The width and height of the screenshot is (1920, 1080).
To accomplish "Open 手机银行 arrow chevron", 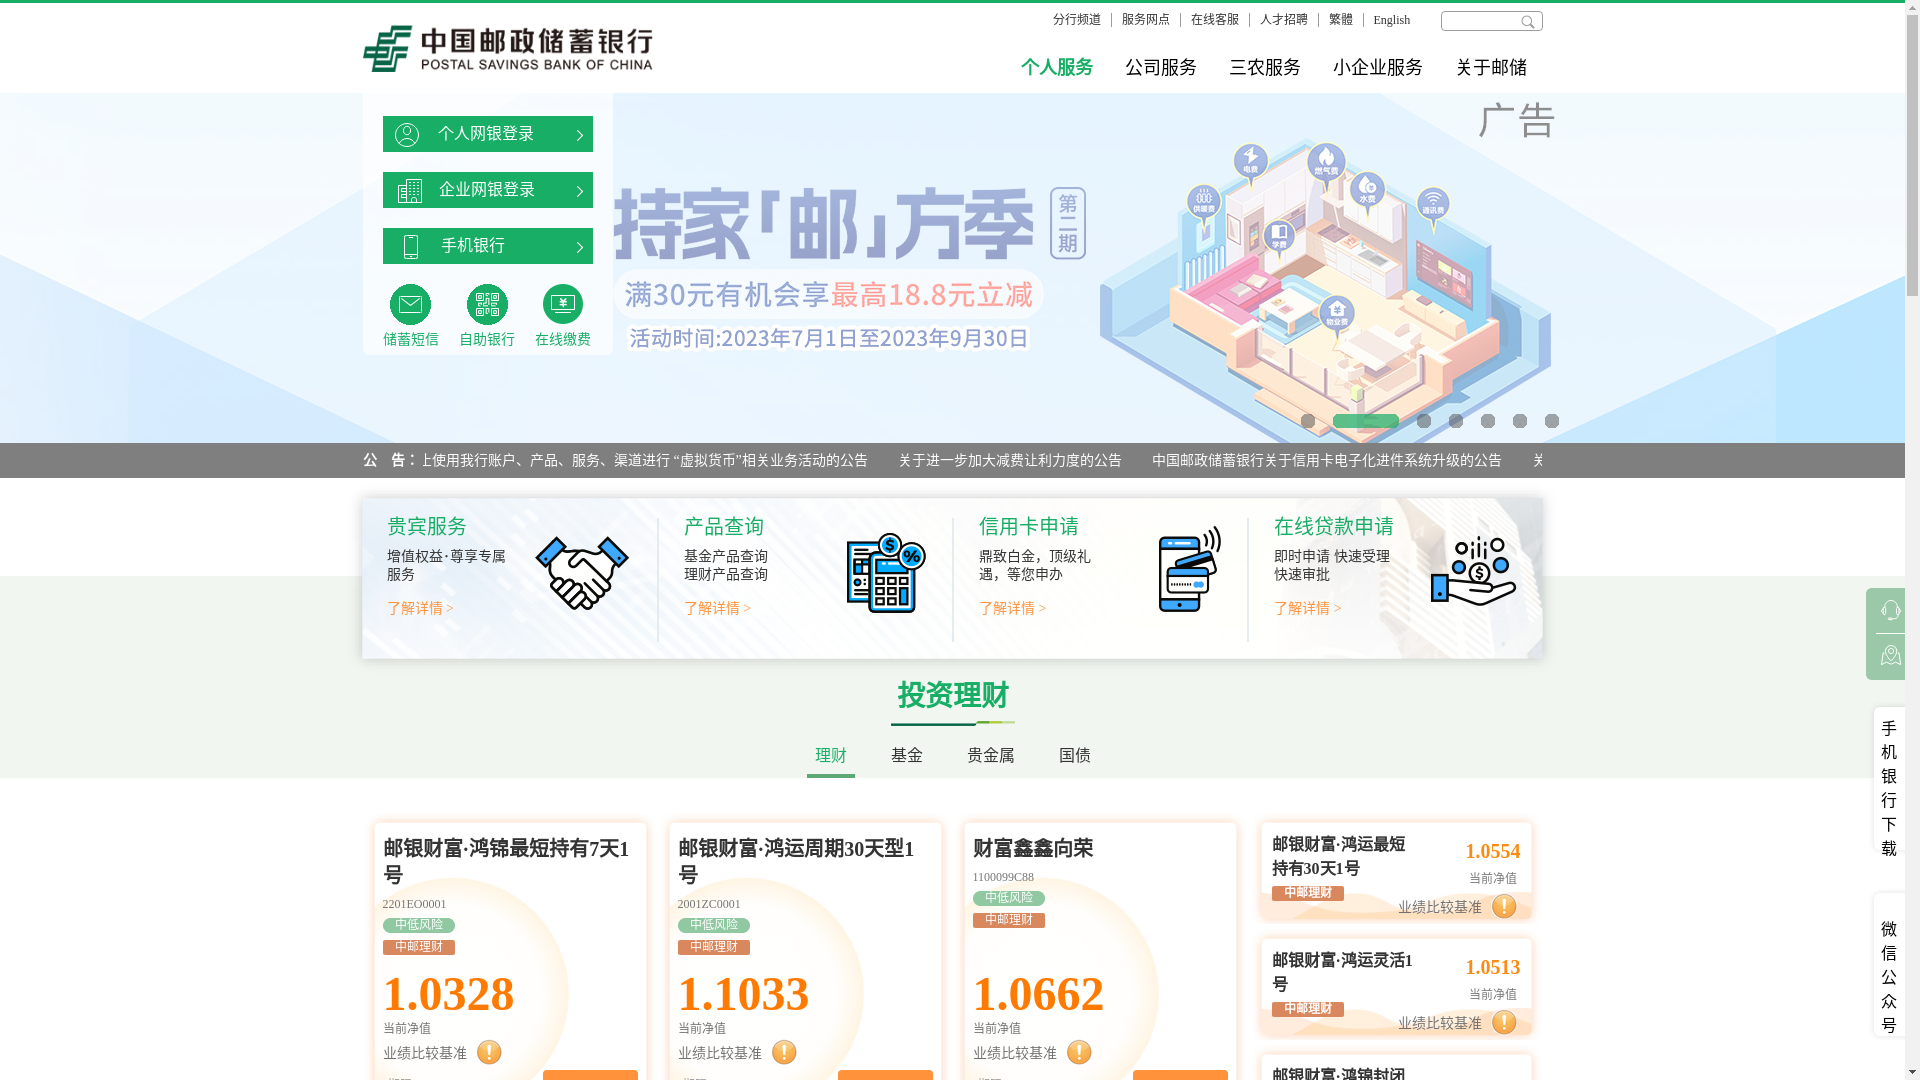I will click(580, 247).
